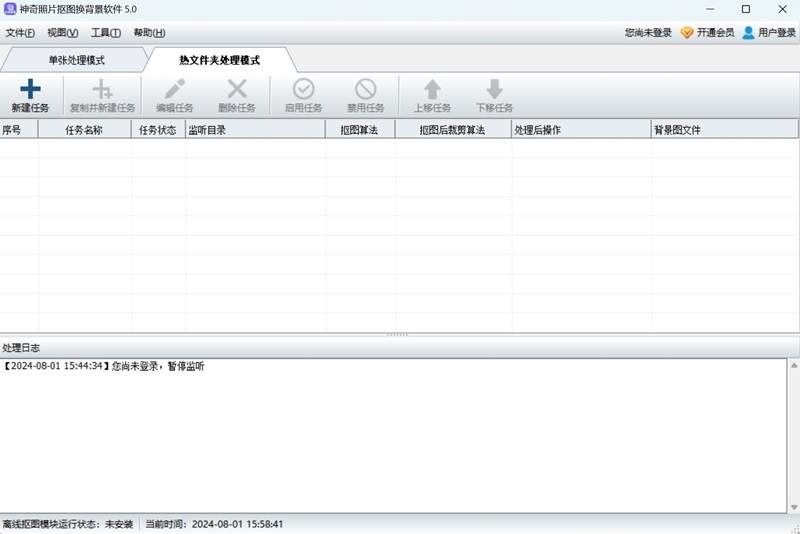Click the 删除任务 X icon
The image size is (800, 534).
point(237,89)
